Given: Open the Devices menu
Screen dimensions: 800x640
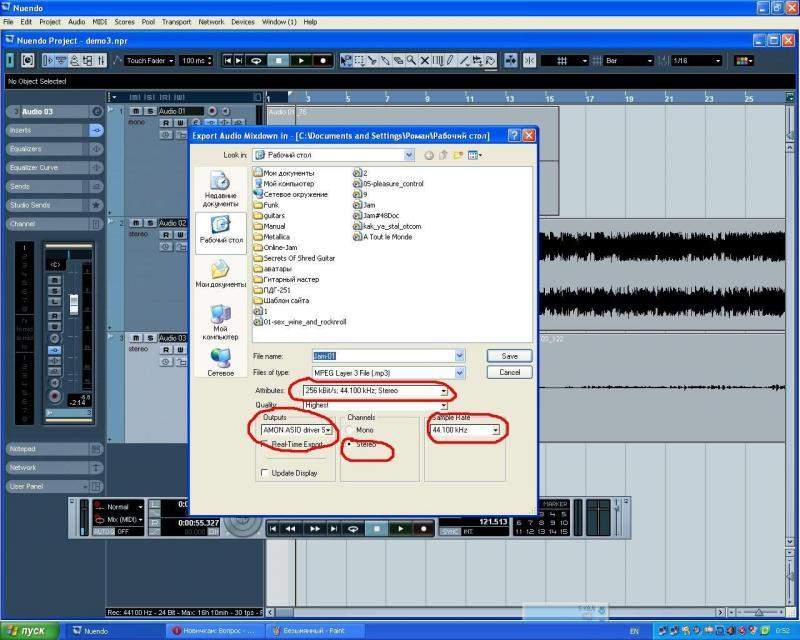Looking at the screenshot, I should pyautogui.click(x=242, y=21).
